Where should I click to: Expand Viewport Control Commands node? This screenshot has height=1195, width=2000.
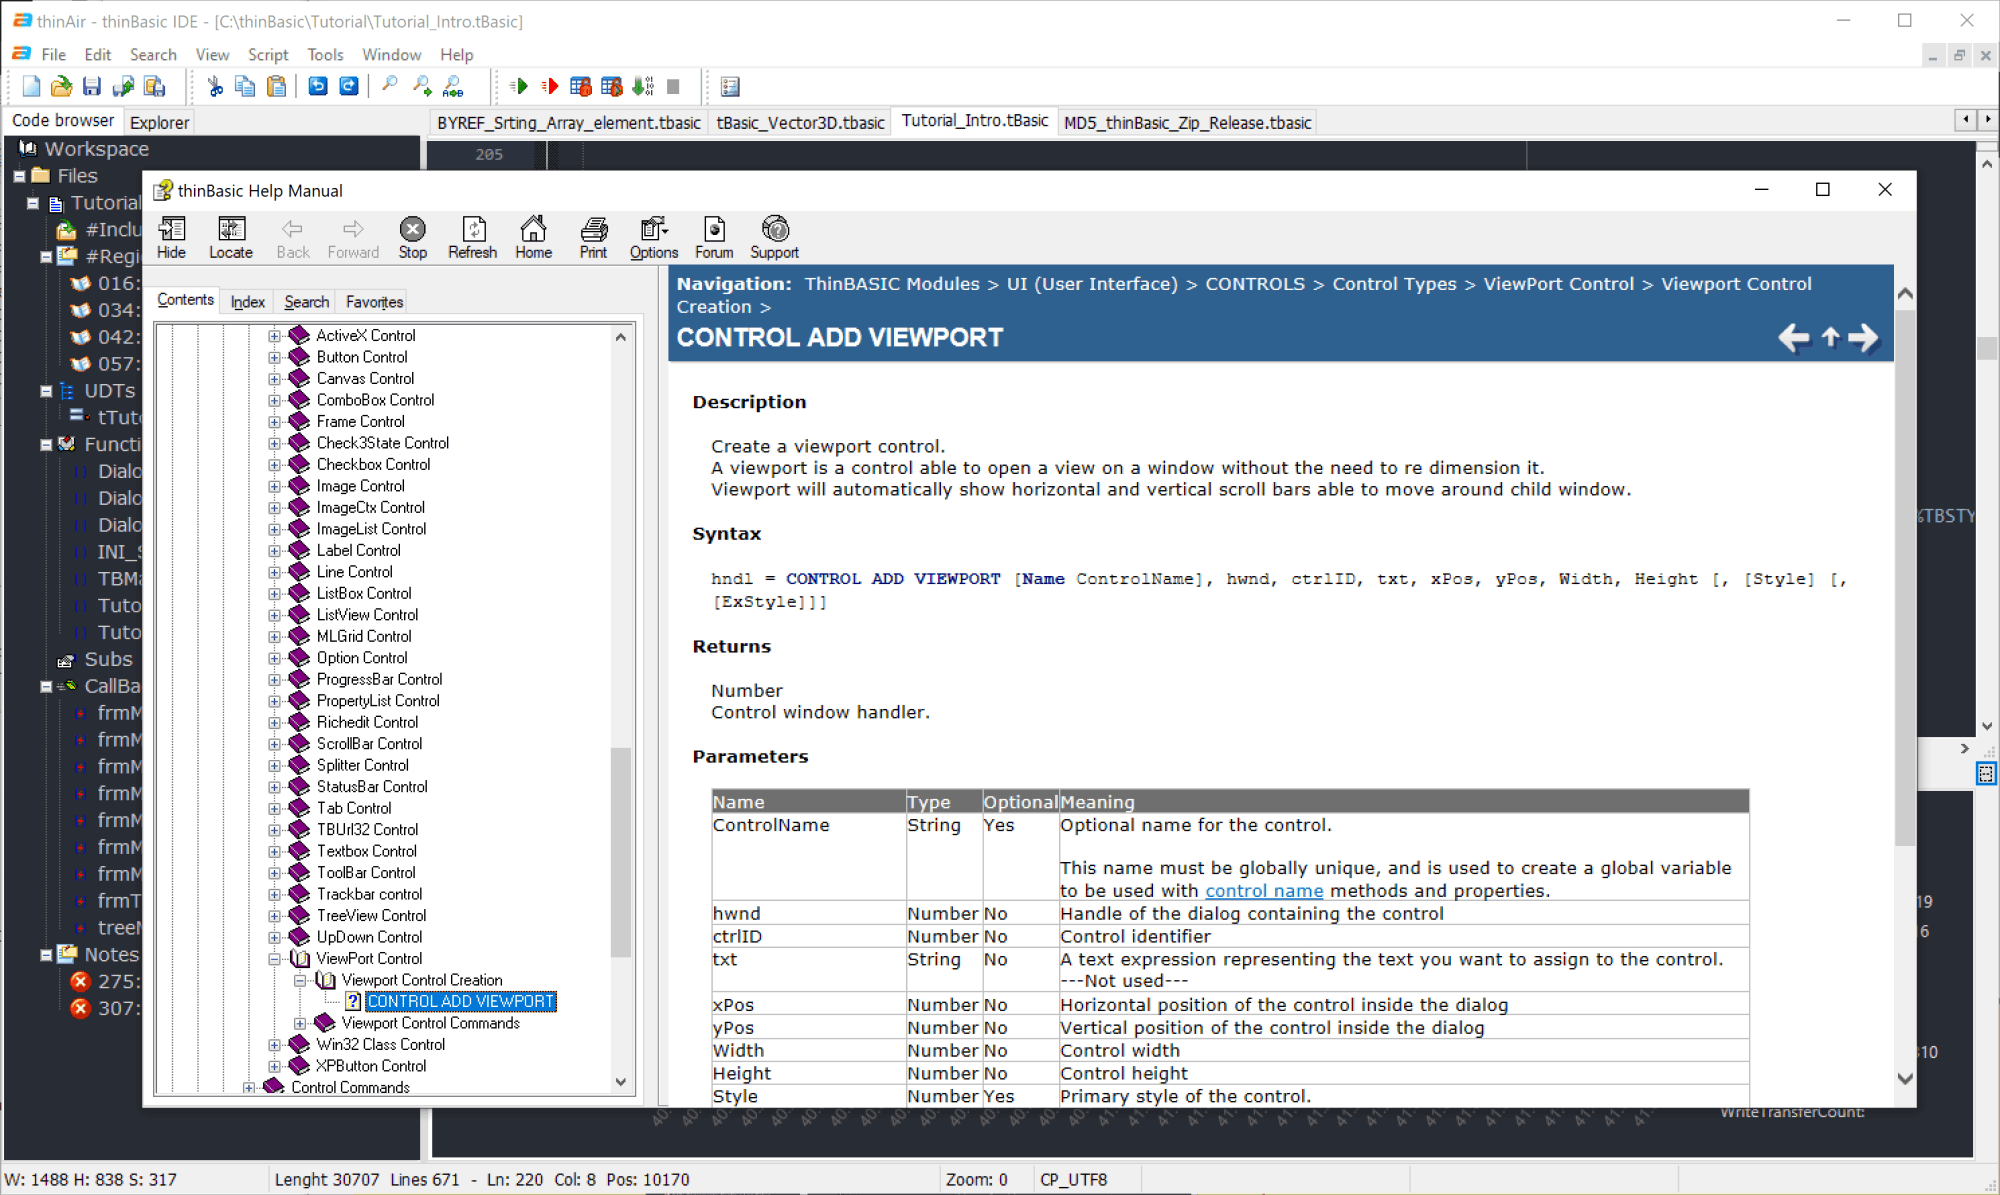point(299,1024)
